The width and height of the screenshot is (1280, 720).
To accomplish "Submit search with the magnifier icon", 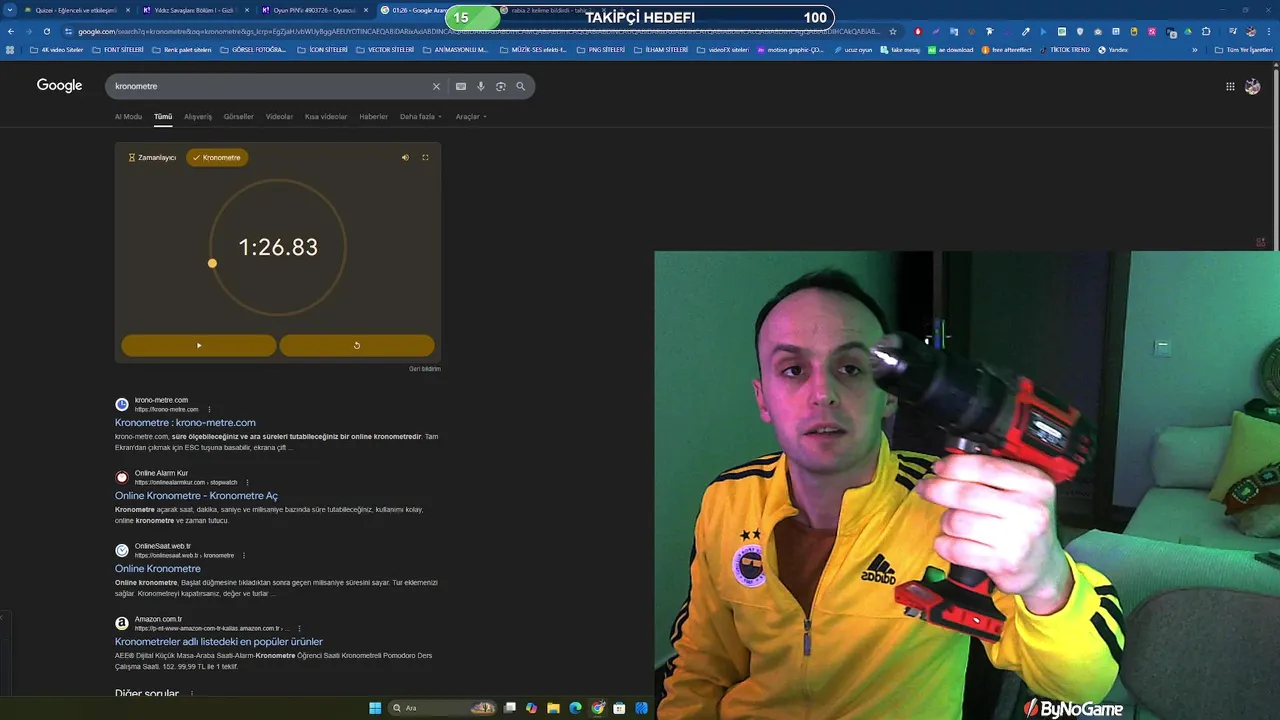I will pyautogui.click(x=521, y=86).
